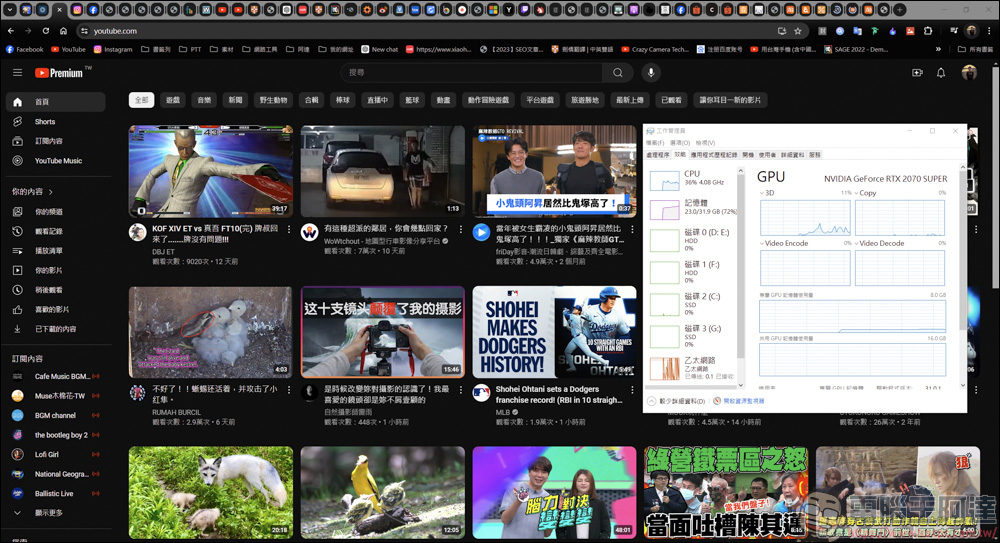Open the Facebook bookmark

(x=25, y=49)
